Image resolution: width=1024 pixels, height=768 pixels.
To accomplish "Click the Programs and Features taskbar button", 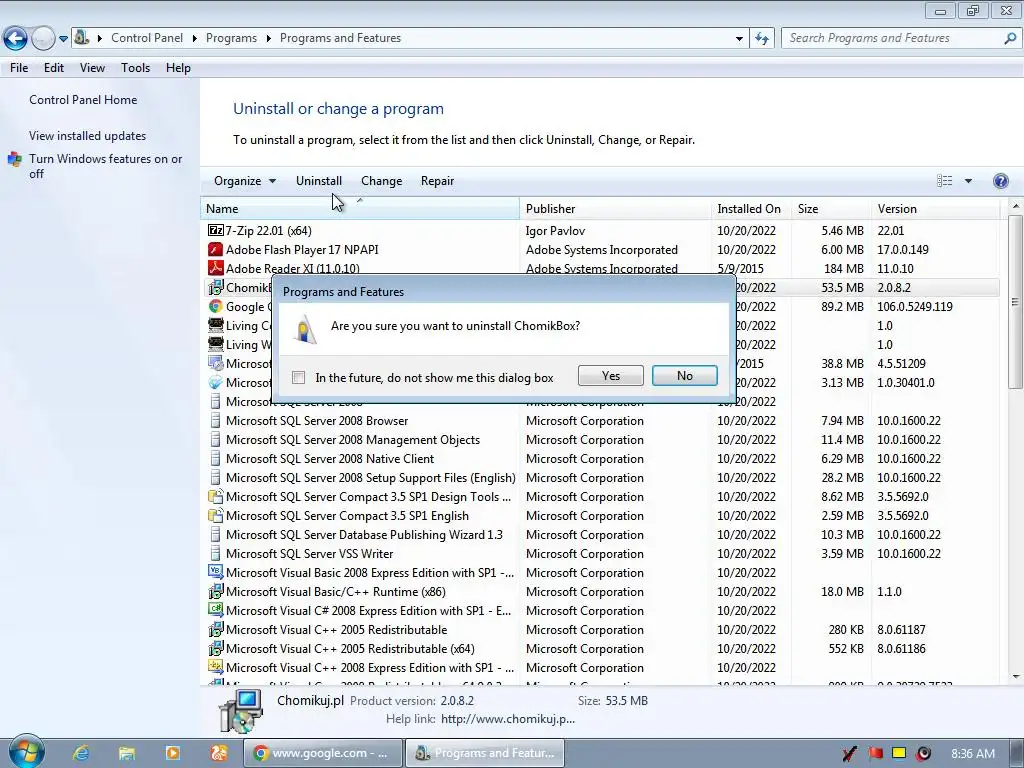I will pyautogui.click(x=485, y=753).
